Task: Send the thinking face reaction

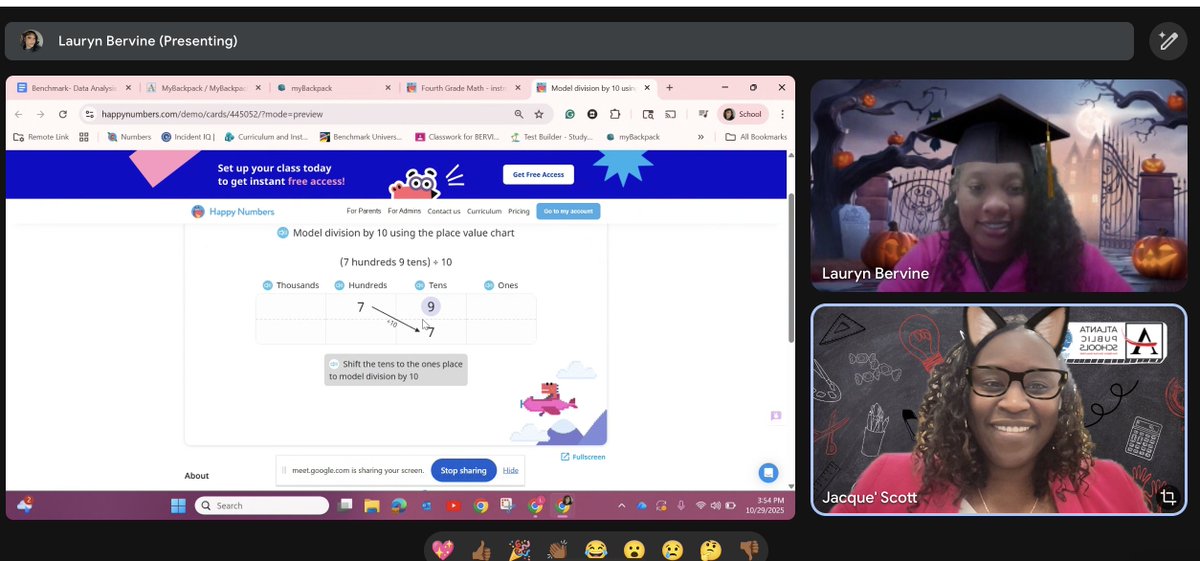Action: (x=711, y=549)
